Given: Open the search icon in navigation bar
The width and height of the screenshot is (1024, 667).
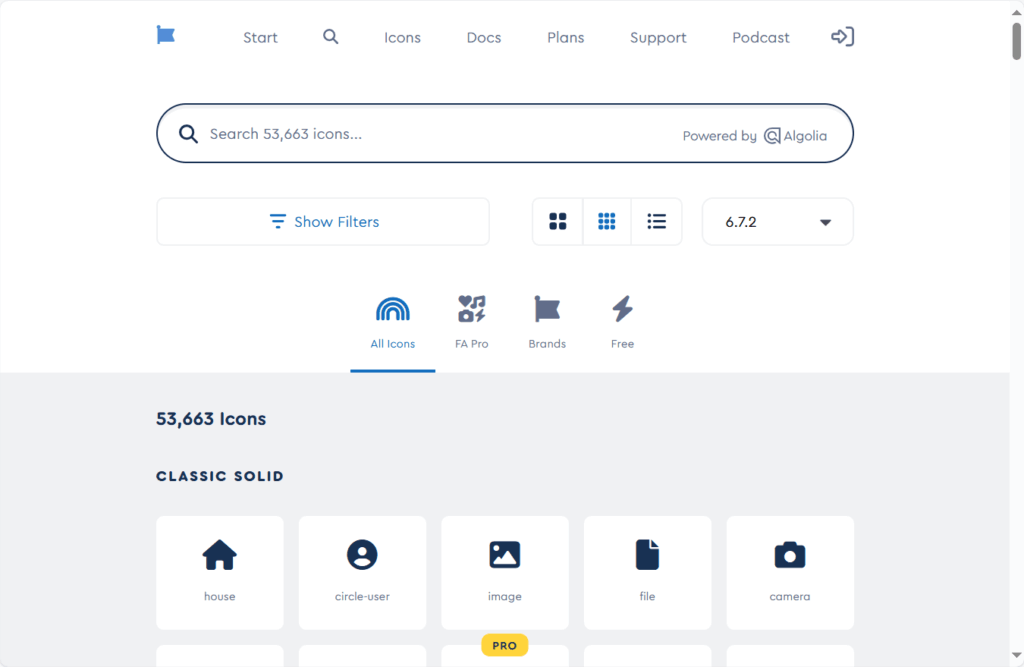Looking at the screenshot, I should 330,37.
